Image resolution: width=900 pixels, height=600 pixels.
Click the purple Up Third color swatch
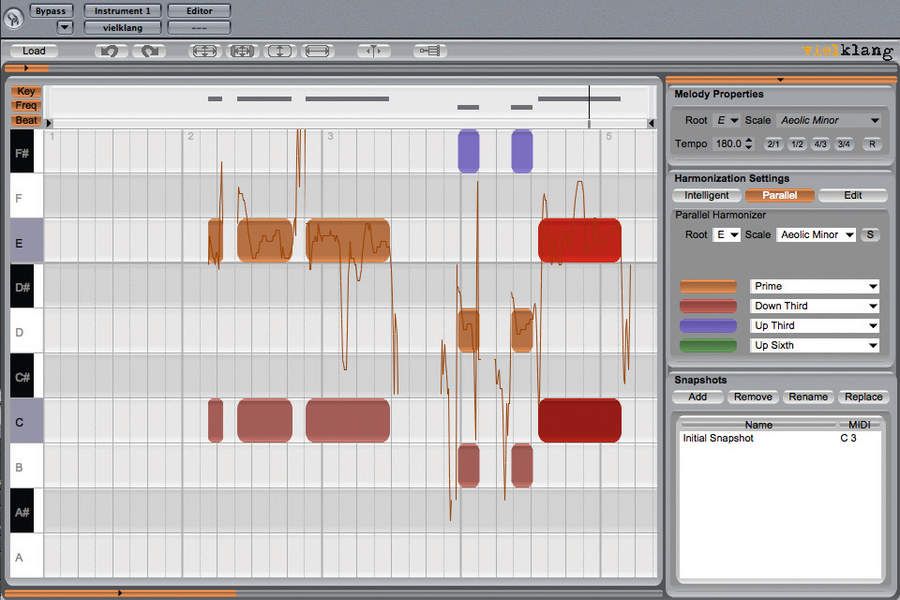tap(708, 326)
